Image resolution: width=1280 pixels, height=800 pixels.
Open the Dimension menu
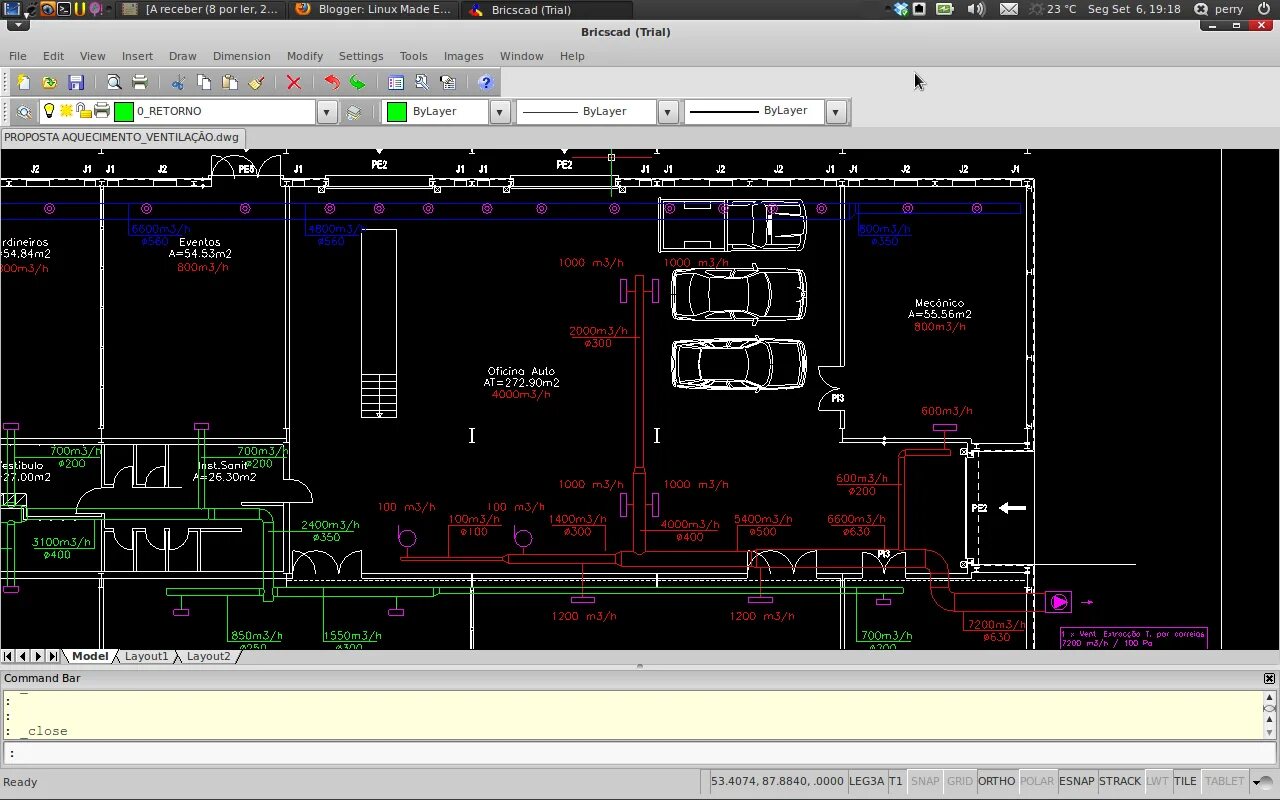(241, 56)
